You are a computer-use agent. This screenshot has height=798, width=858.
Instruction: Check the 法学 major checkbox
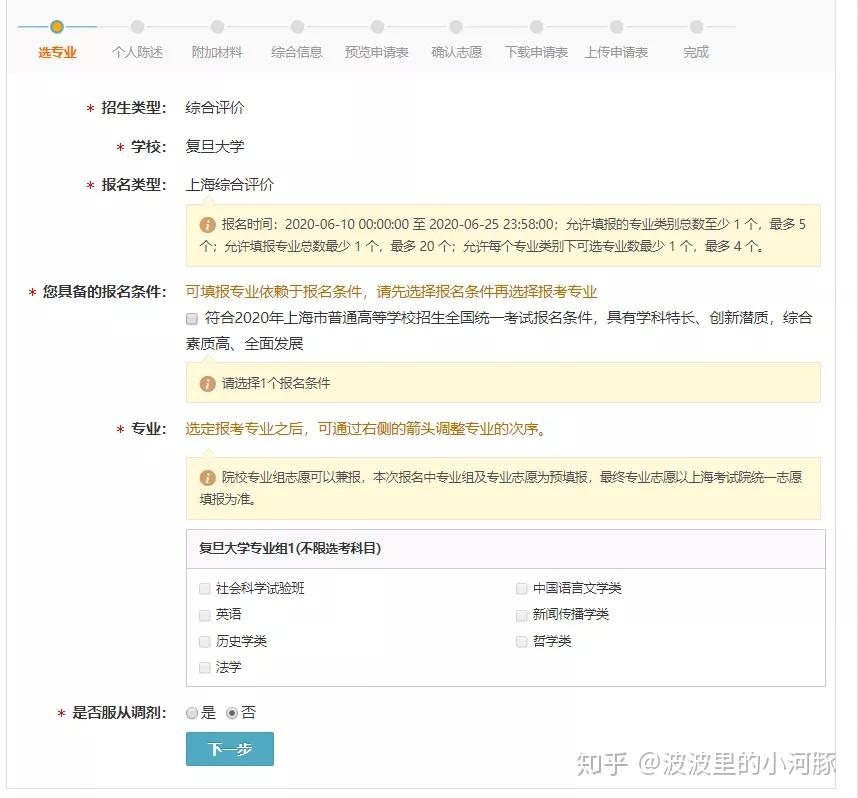[x=204, y=667]
